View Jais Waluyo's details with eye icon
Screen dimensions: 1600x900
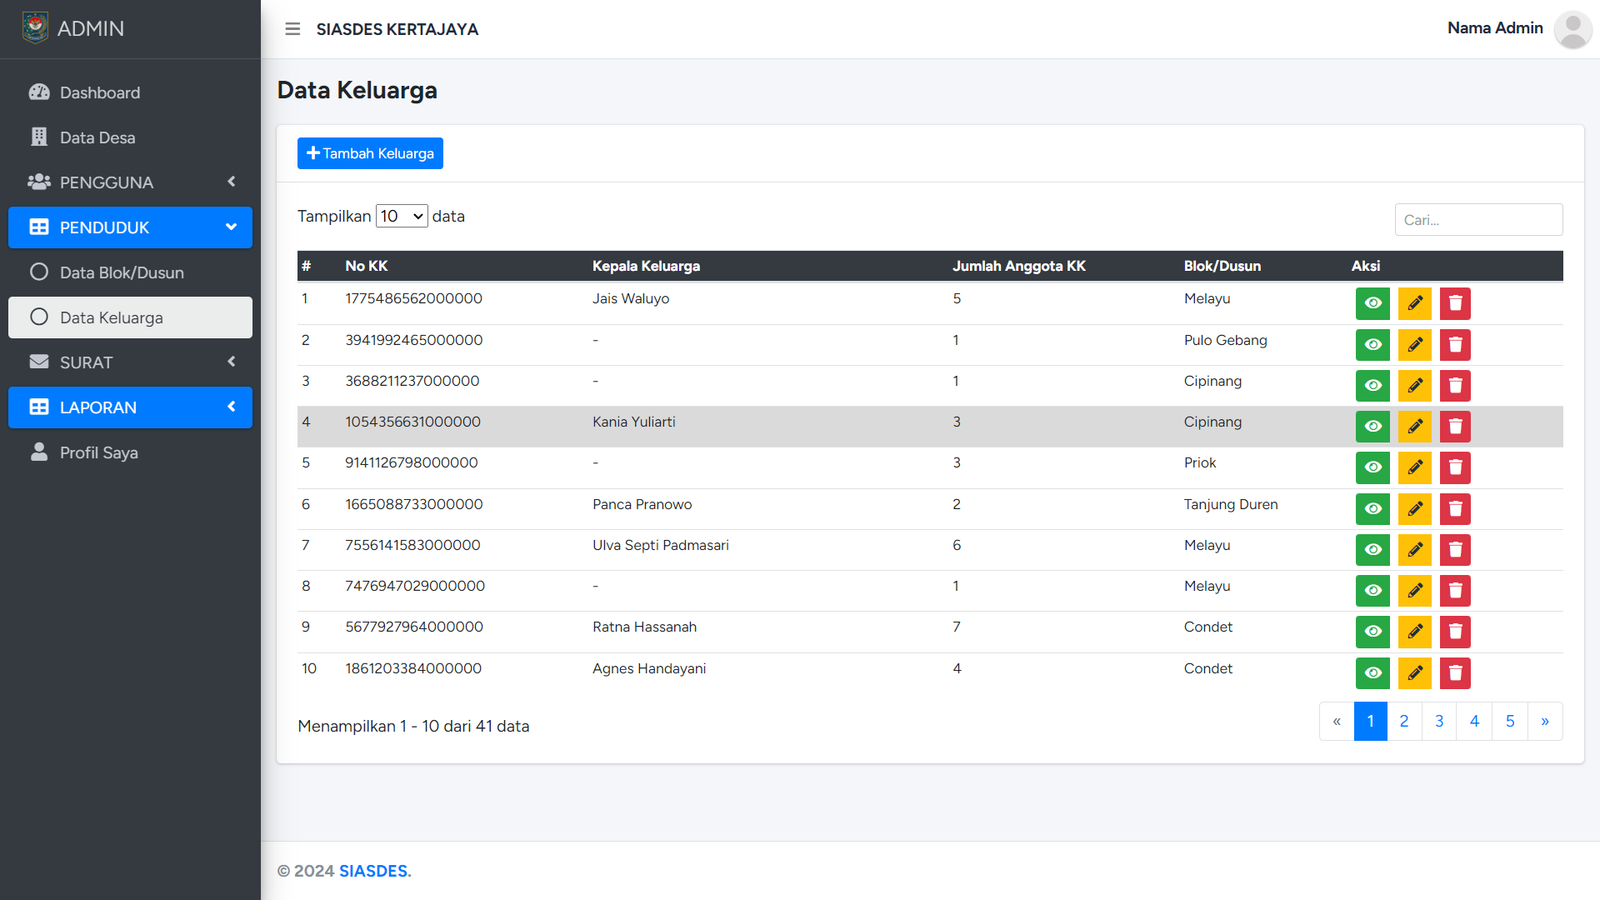click(x=1372, y=303)
